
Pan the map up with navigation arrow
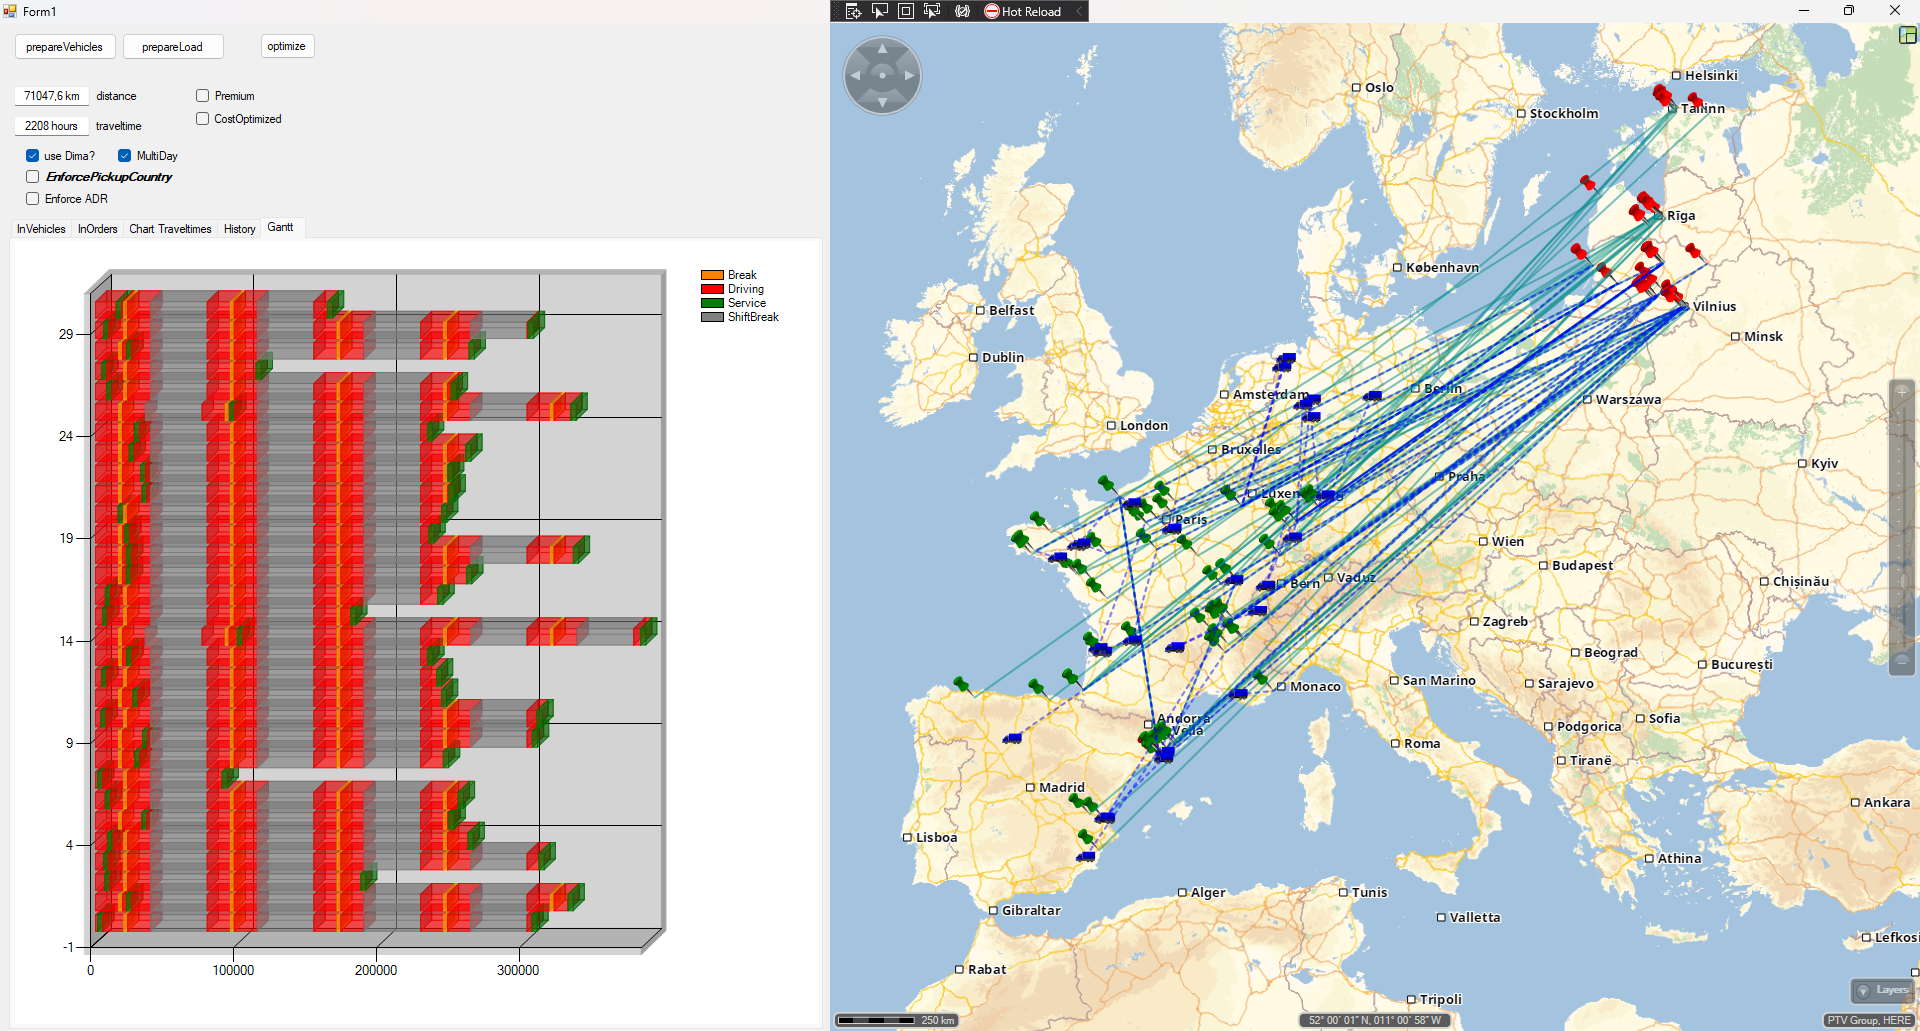point(882,48)
